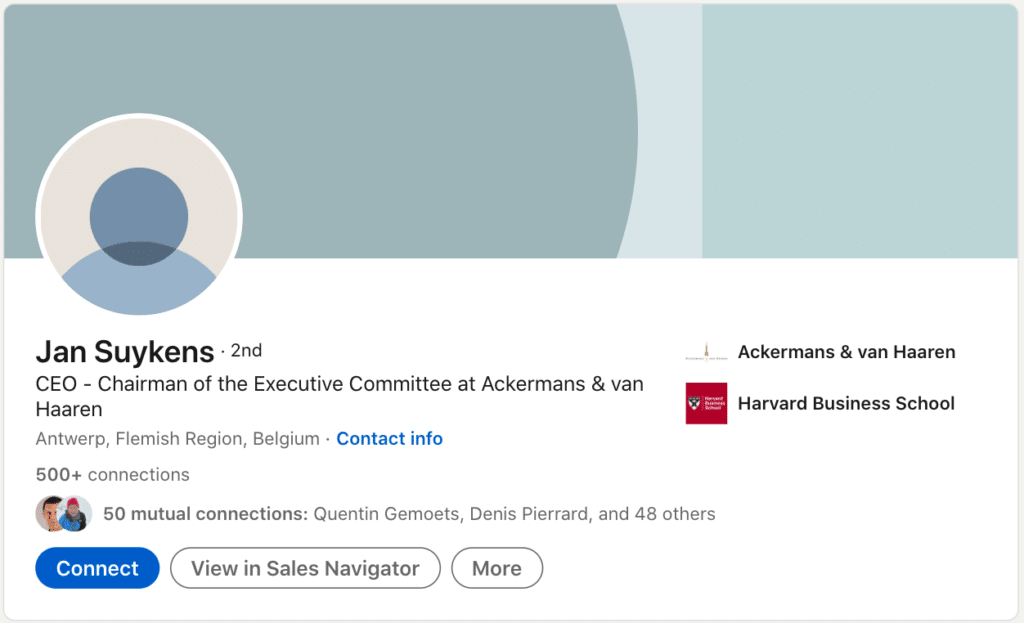Click Denis Pierrard in mutual connections

click(528, 514)
